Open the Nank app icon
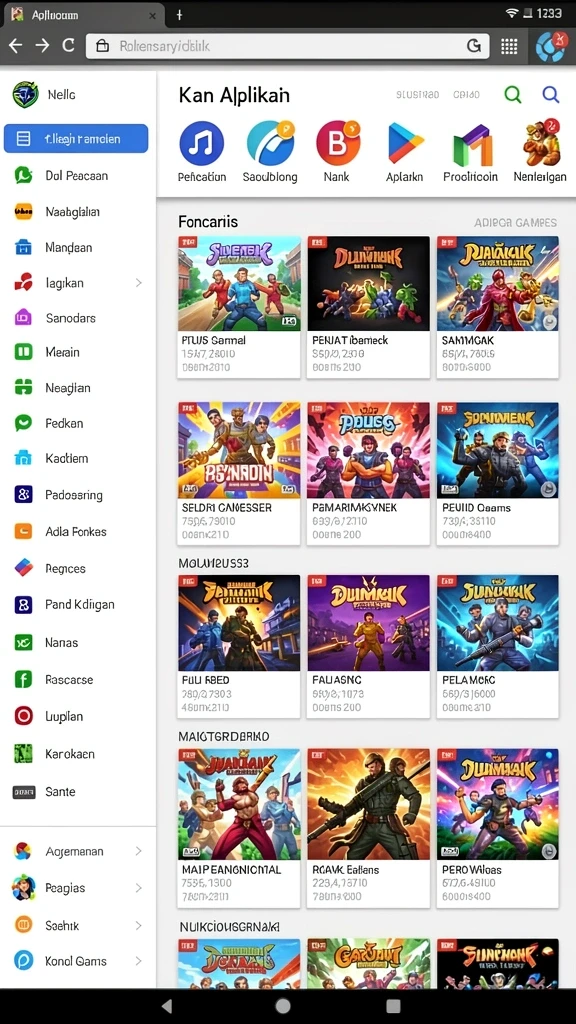 click(337, 143)
